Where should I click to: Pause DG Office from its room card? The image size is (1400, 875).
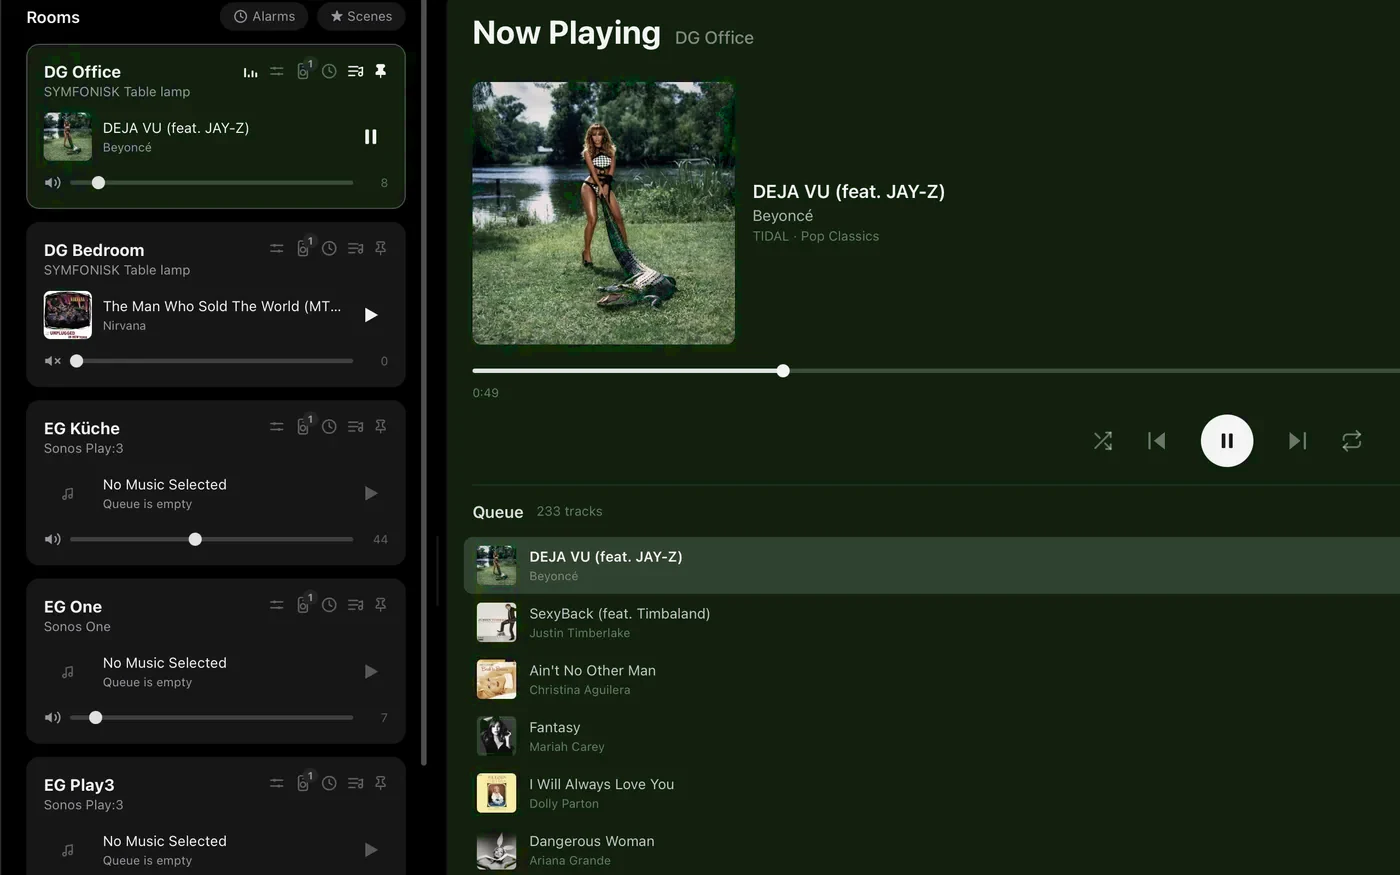[x=371, y=137]
